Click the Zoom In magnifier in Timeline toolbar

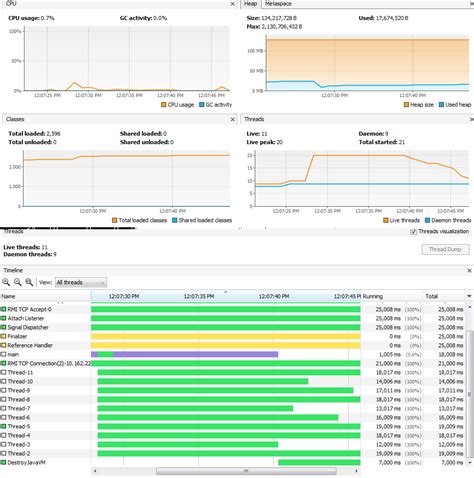coord(6,282)
